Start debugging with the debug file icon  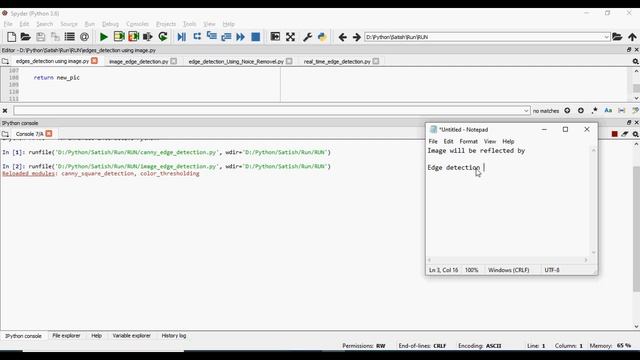[x=182, y=37]
